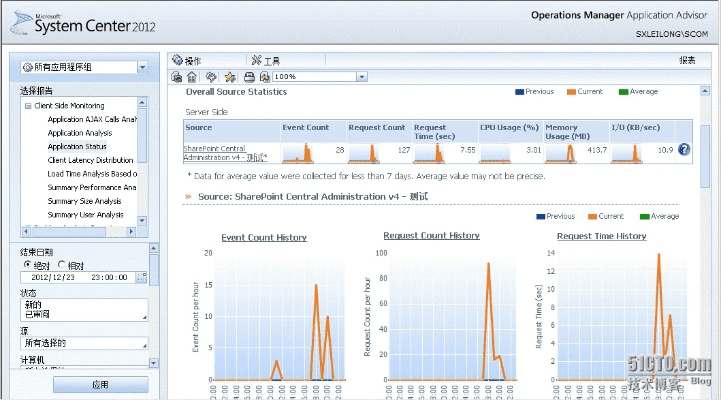Open the 100% zoom level dropdown
The image size is (721, 400).
(361, 76)
